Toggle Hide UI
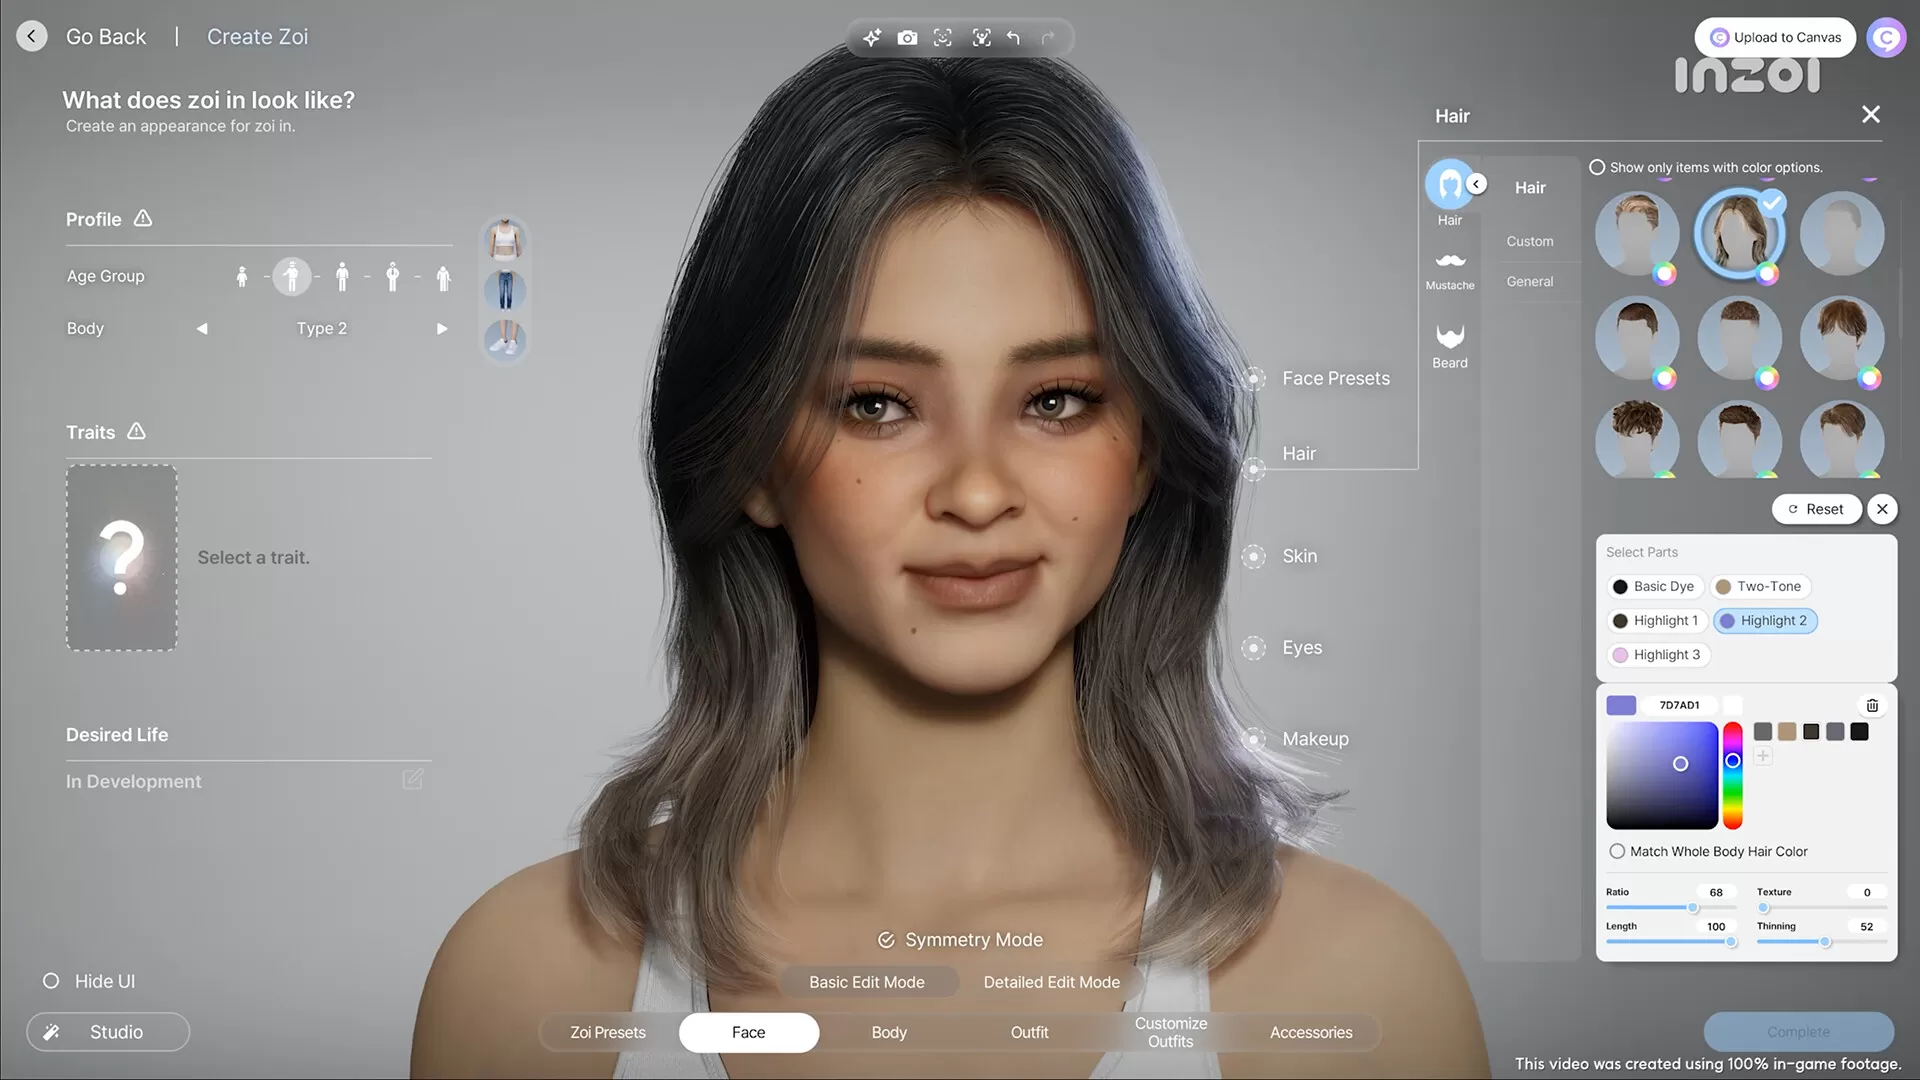Screen dimensions: 1920x1080 (x=50, y=981)
